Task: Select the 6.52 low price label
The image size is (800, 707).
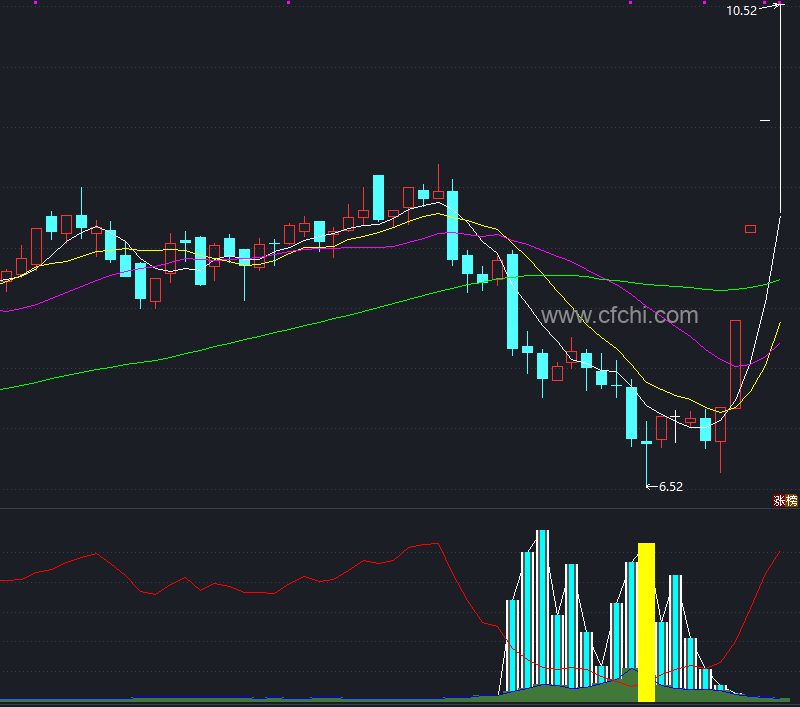Action: tap(670, 487)
